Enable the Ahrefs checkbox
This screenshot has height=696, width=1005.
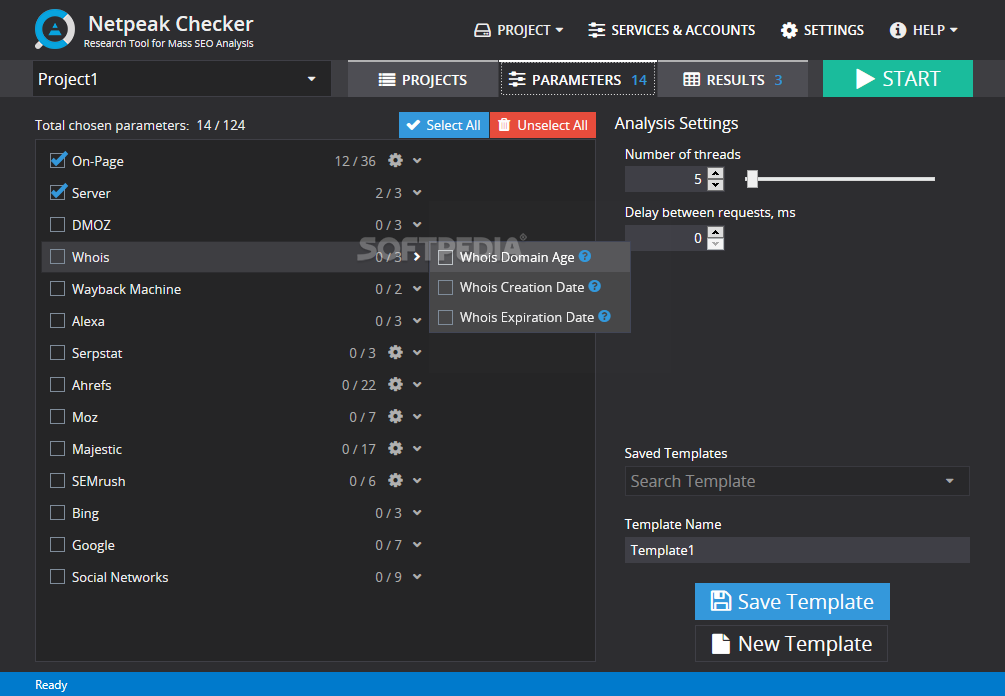point(58,385)
